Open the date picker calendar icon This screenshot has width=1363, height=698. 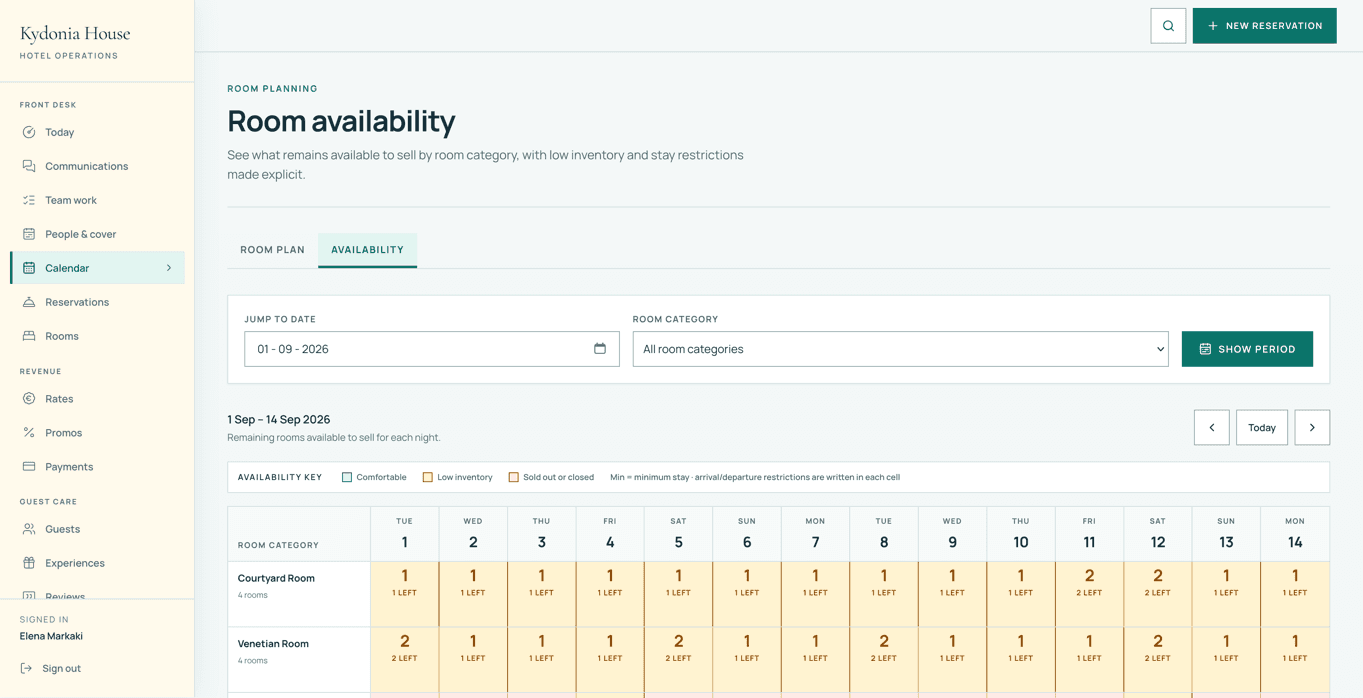[600, 348]
